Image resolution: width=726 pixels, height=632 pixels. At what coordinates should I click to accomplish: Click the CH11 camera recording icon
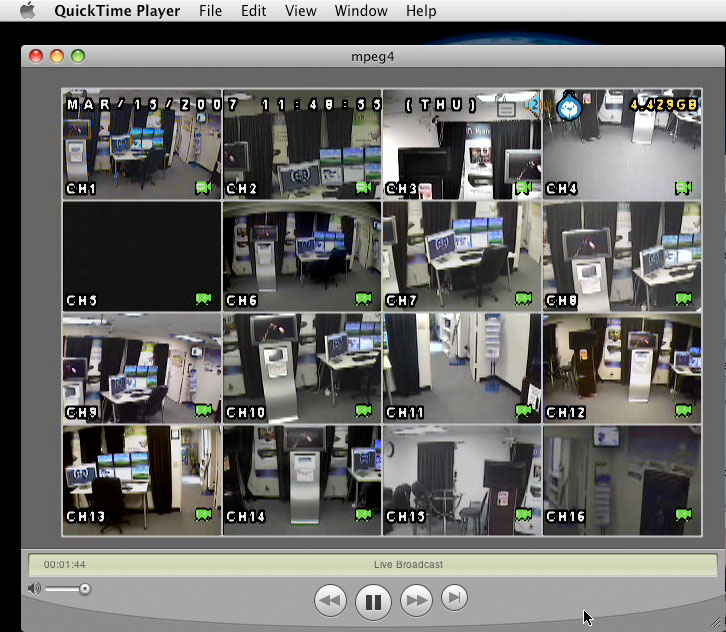coord(523,411)
